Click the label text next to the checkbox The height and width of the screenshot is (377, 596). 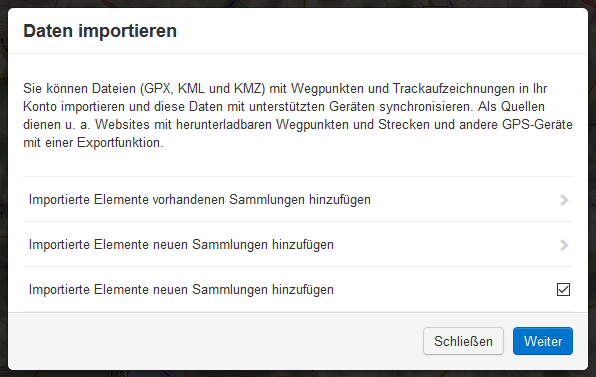point(181,290)
